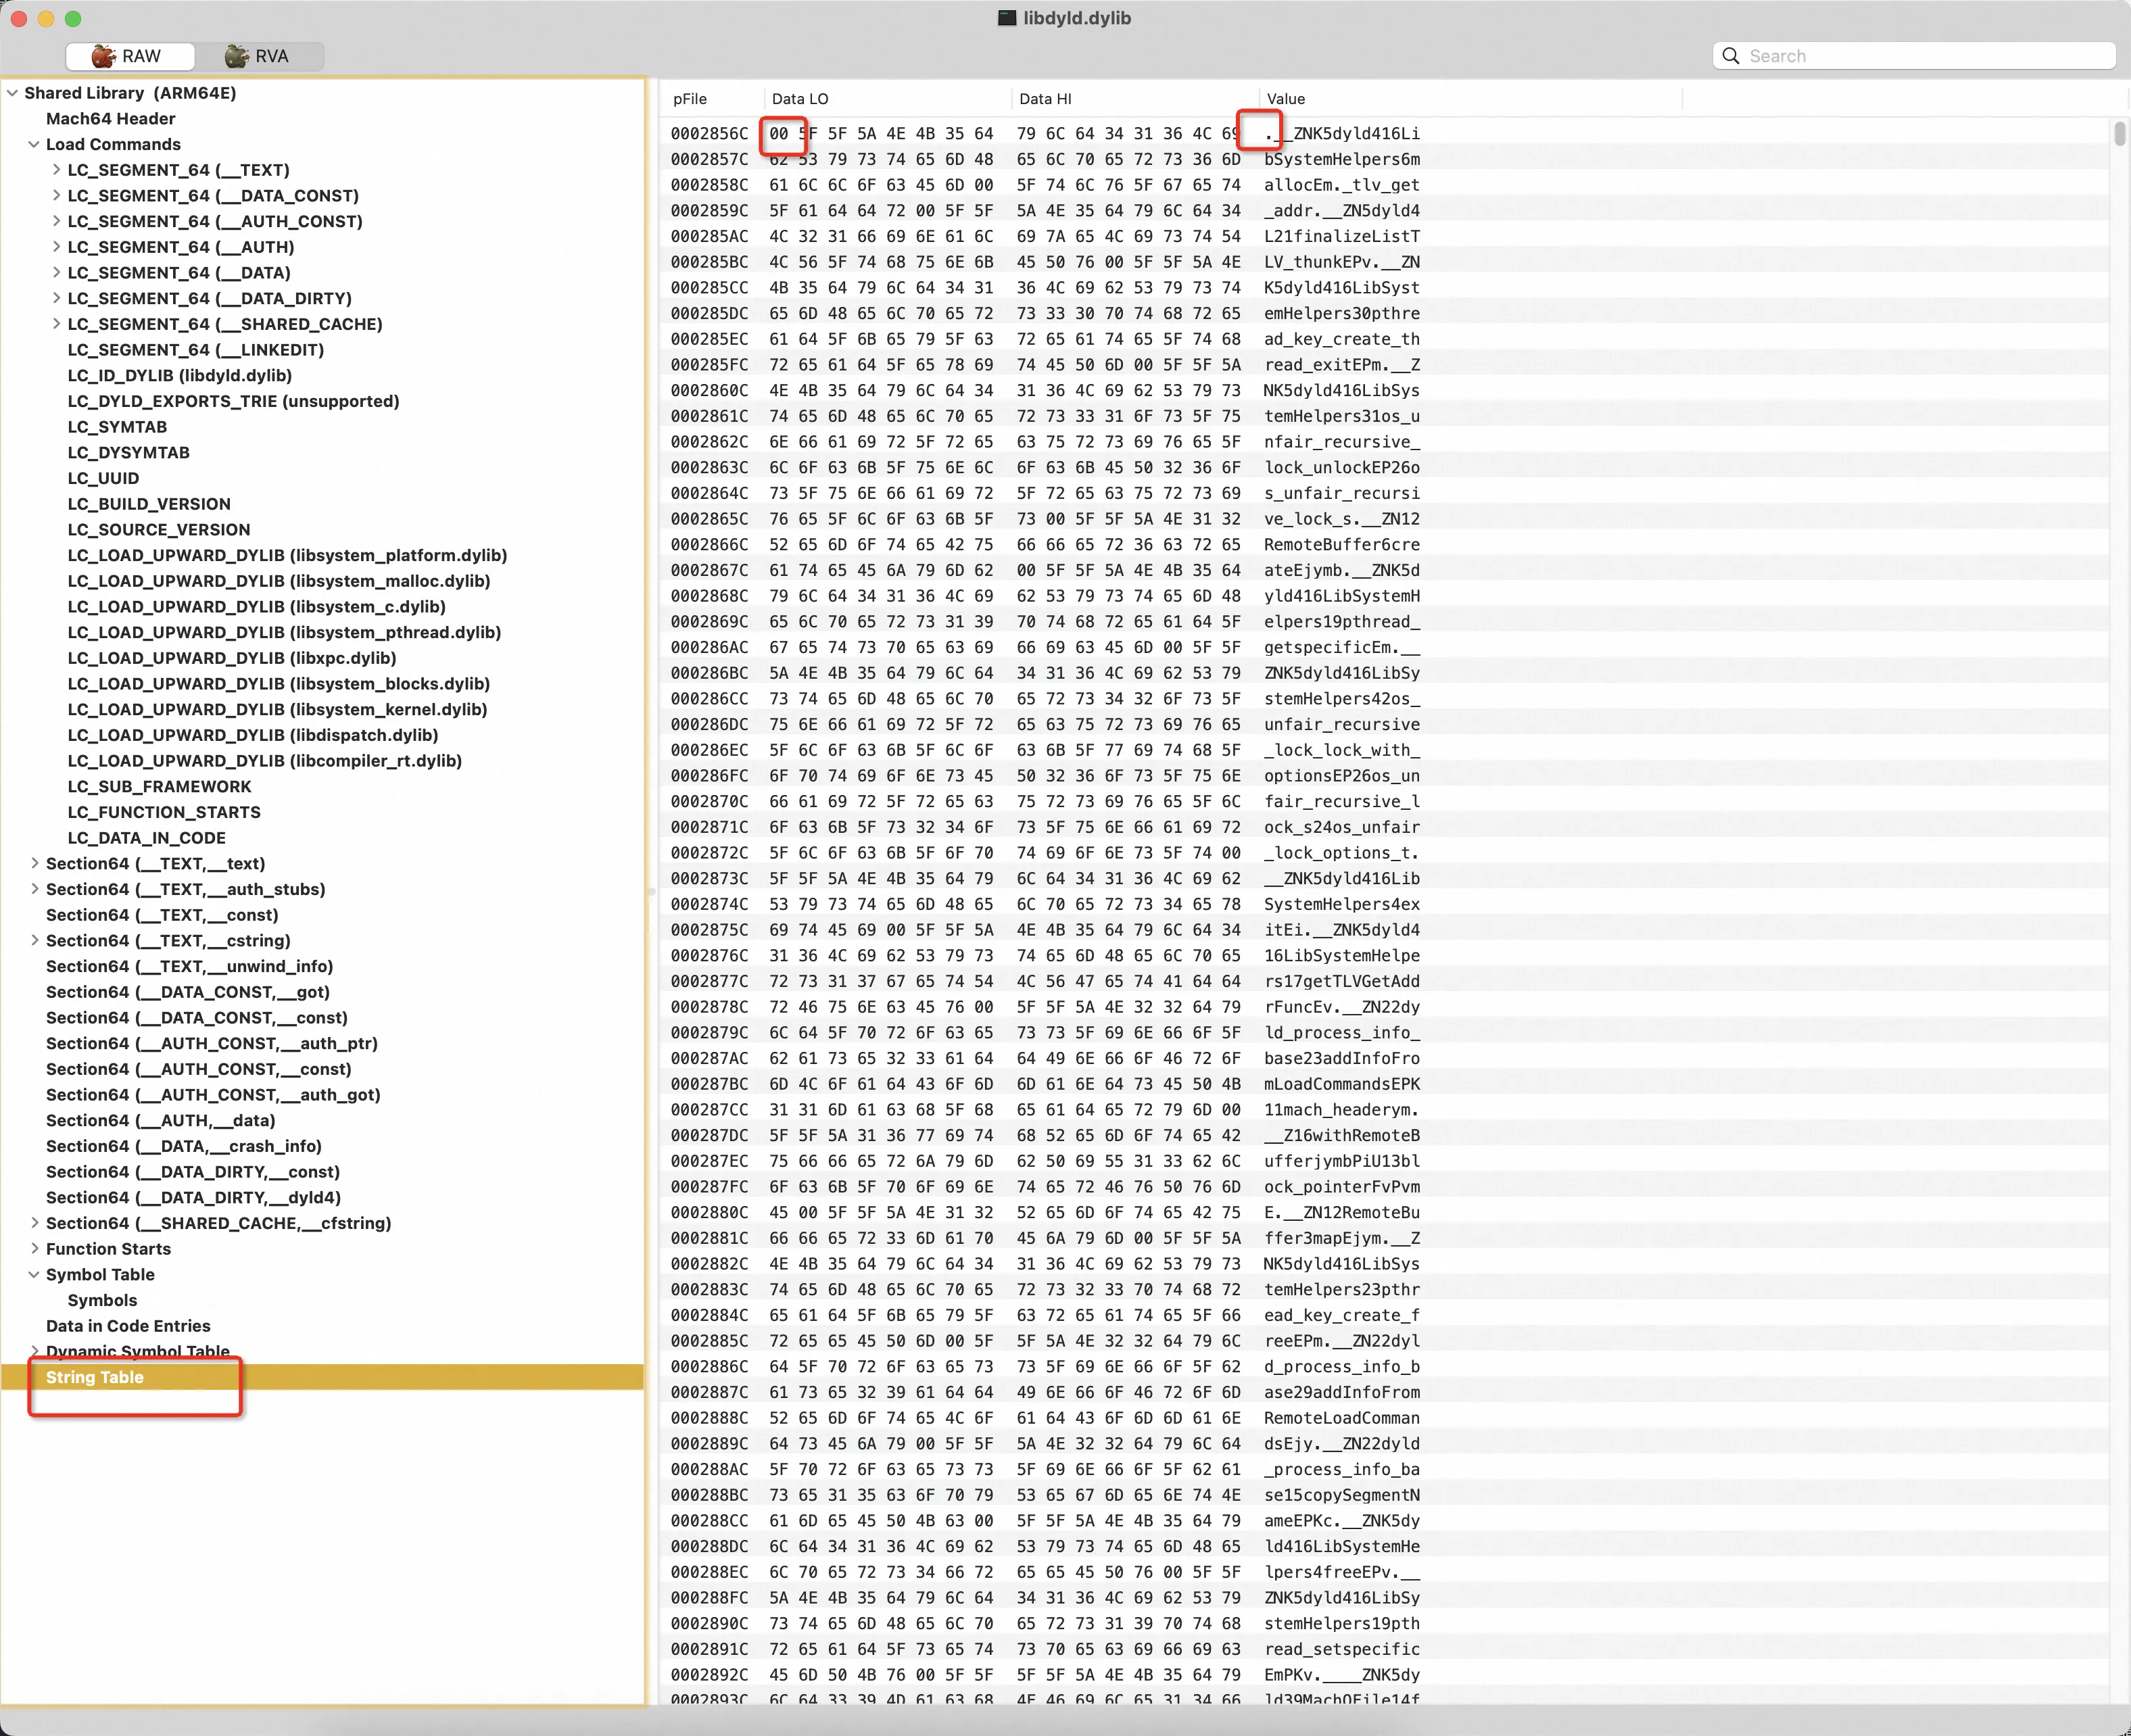Select Data in Code Entries item
The height and width of the screenshot is (1736, 2131).
(128, 1326)
